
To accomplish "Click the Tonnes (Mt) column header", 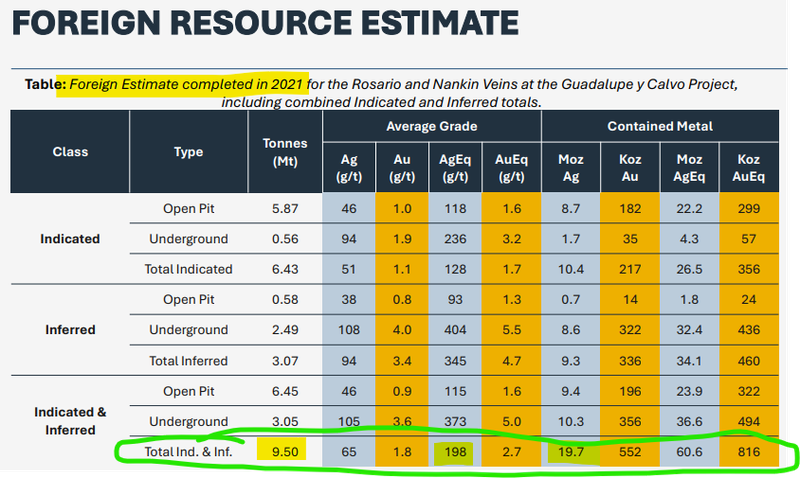I will tap(279, 152).
